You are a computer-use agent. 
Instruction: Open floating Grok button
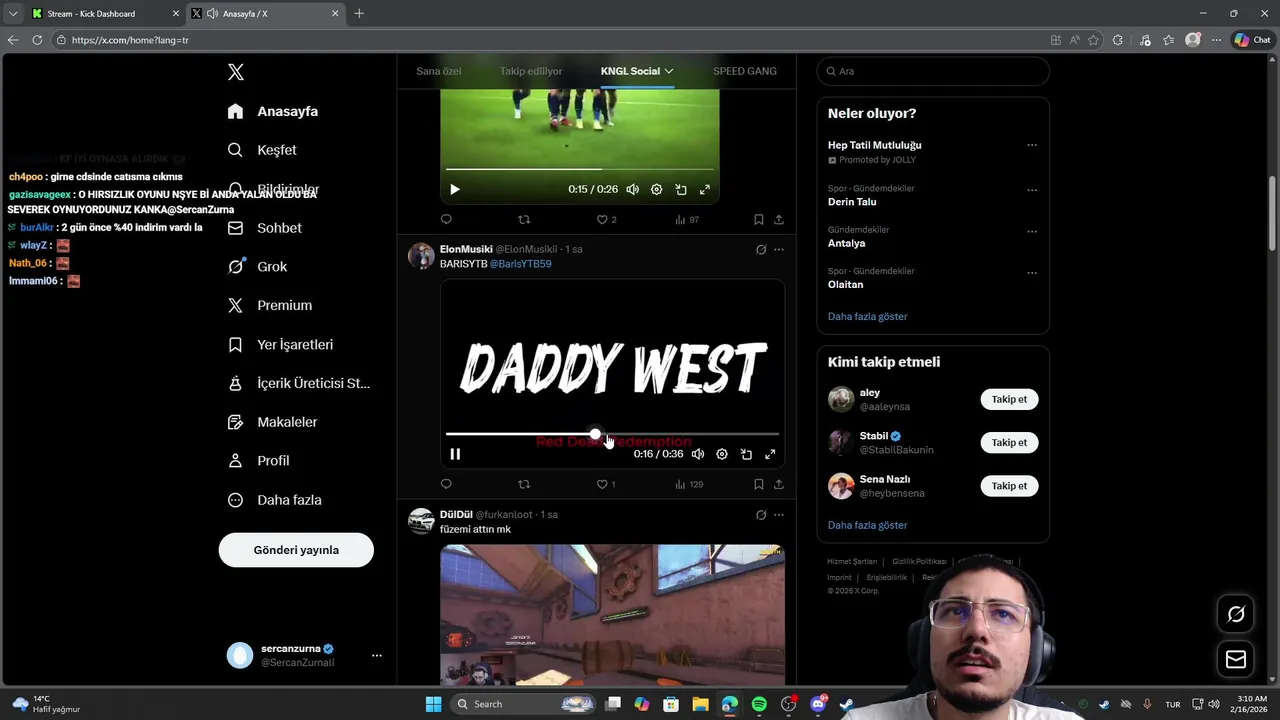1236,614
